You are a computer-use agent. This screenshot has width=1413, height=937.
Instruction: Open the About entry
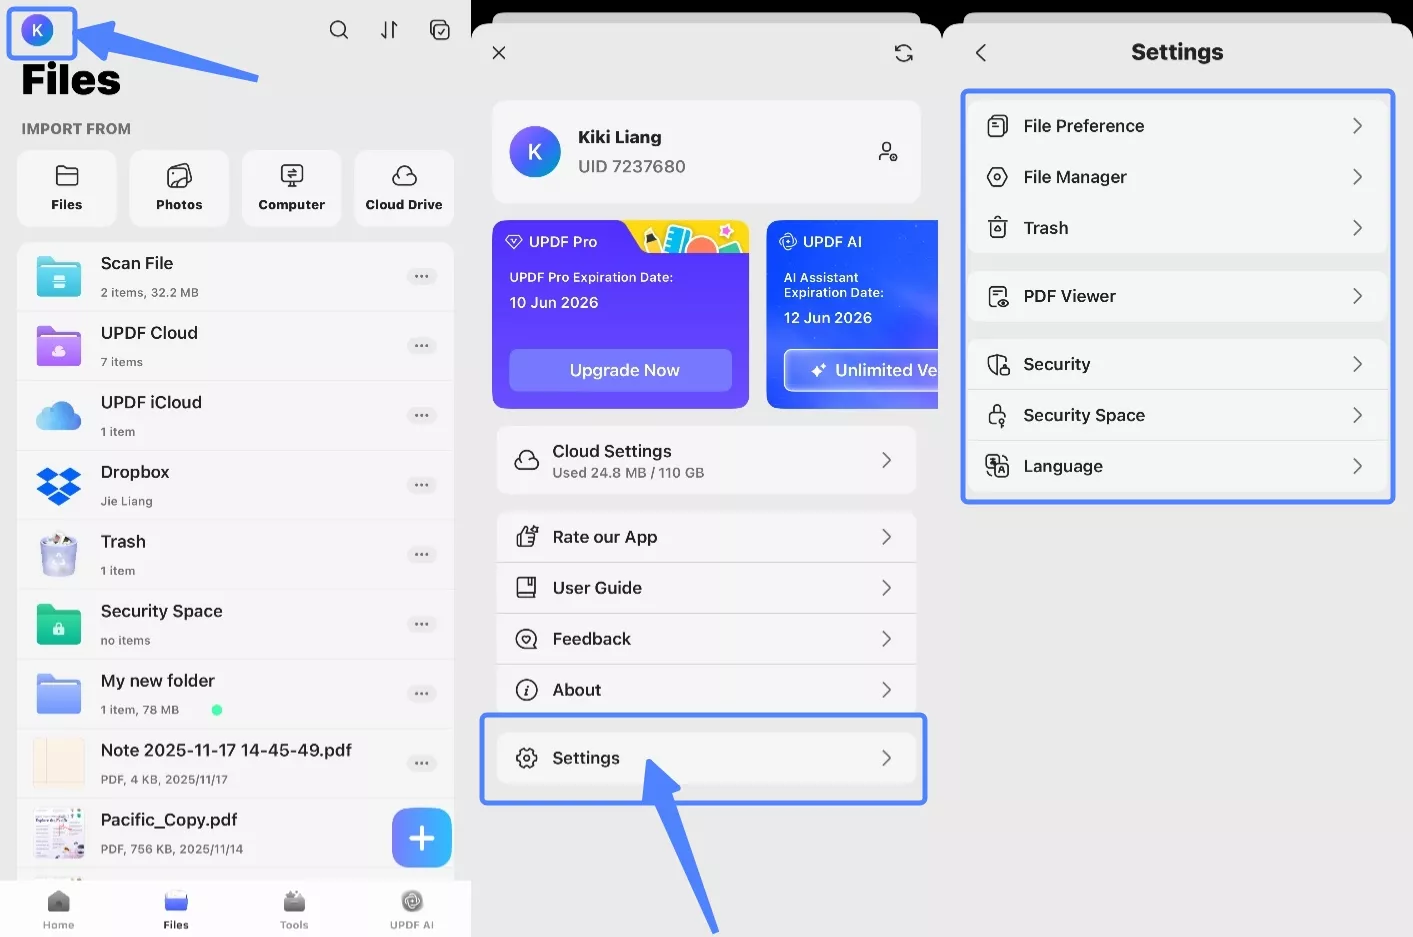[x=706, y=690]
